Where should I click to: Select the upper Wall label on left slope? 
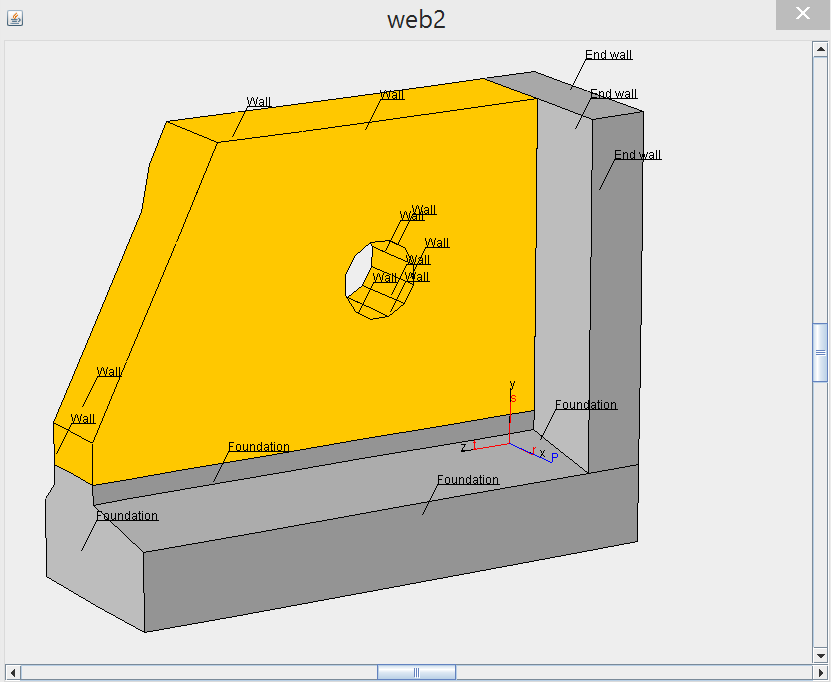pos(109,372)
